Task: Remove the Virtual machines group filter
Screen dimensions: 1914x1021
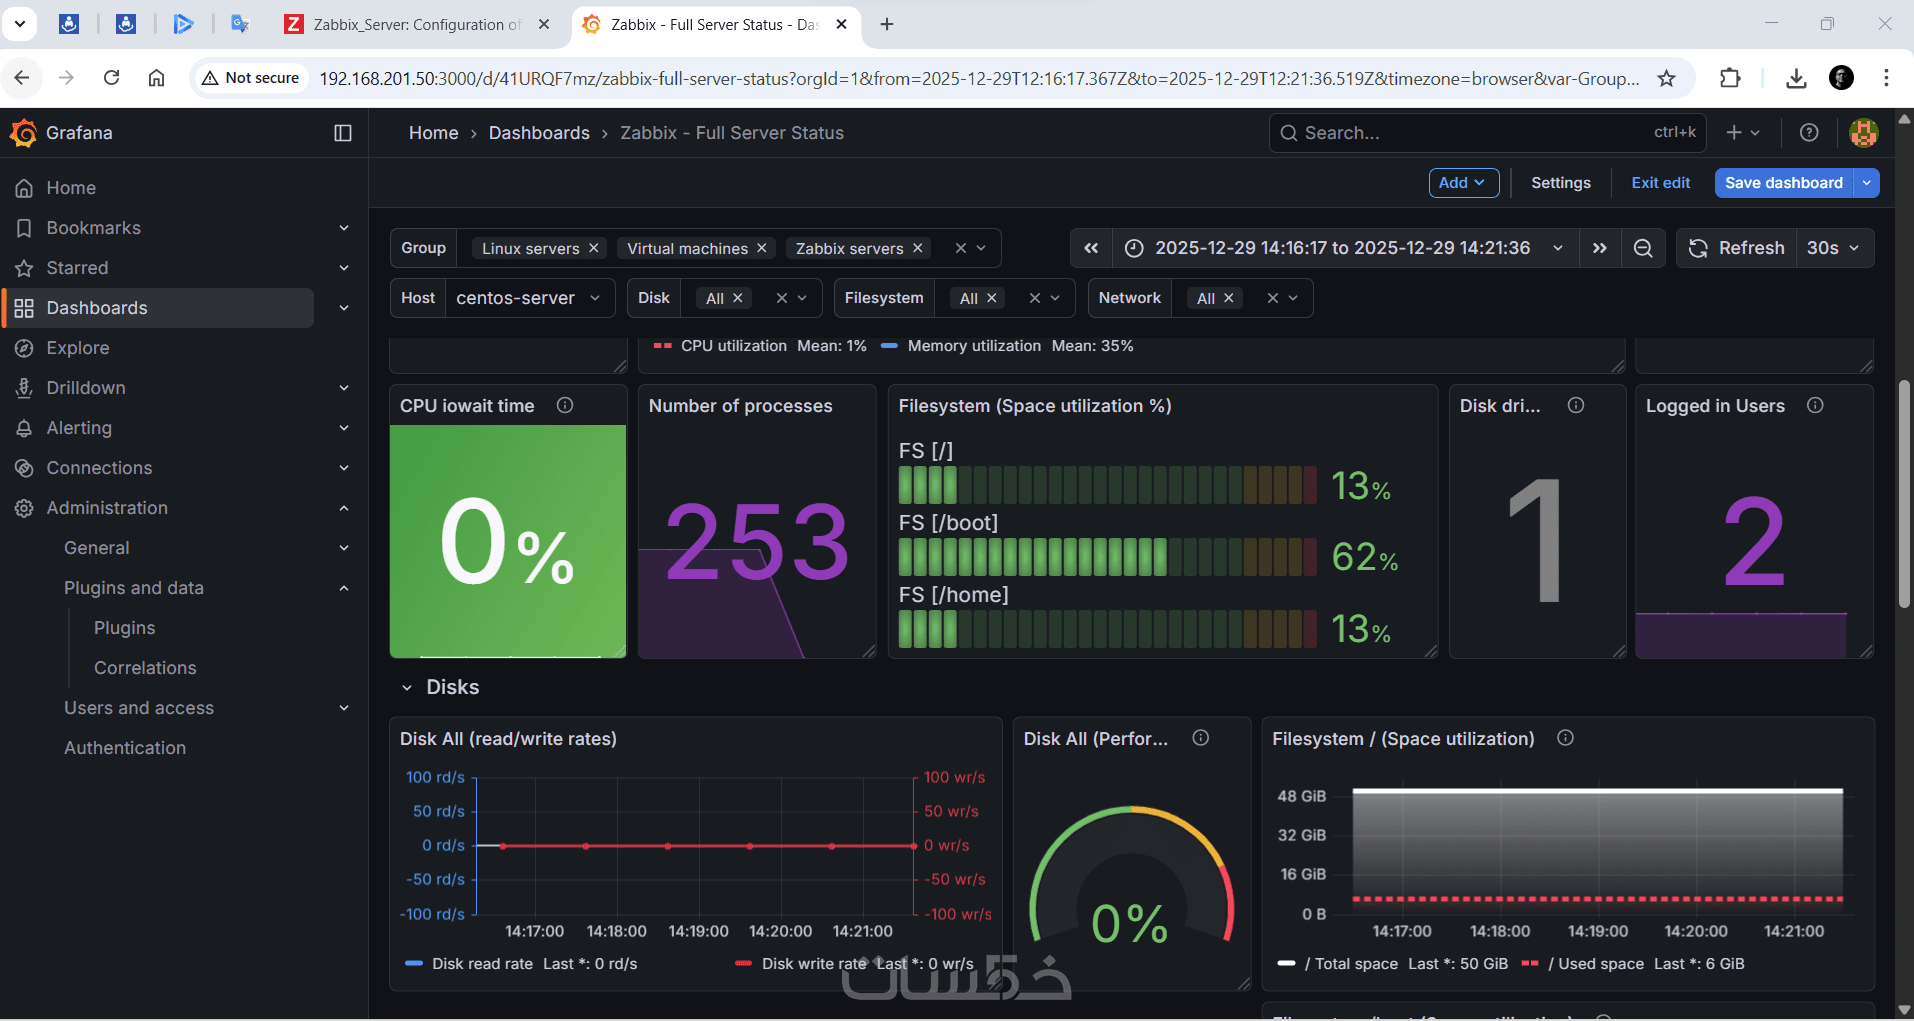Action: click(x=762, y=248)
